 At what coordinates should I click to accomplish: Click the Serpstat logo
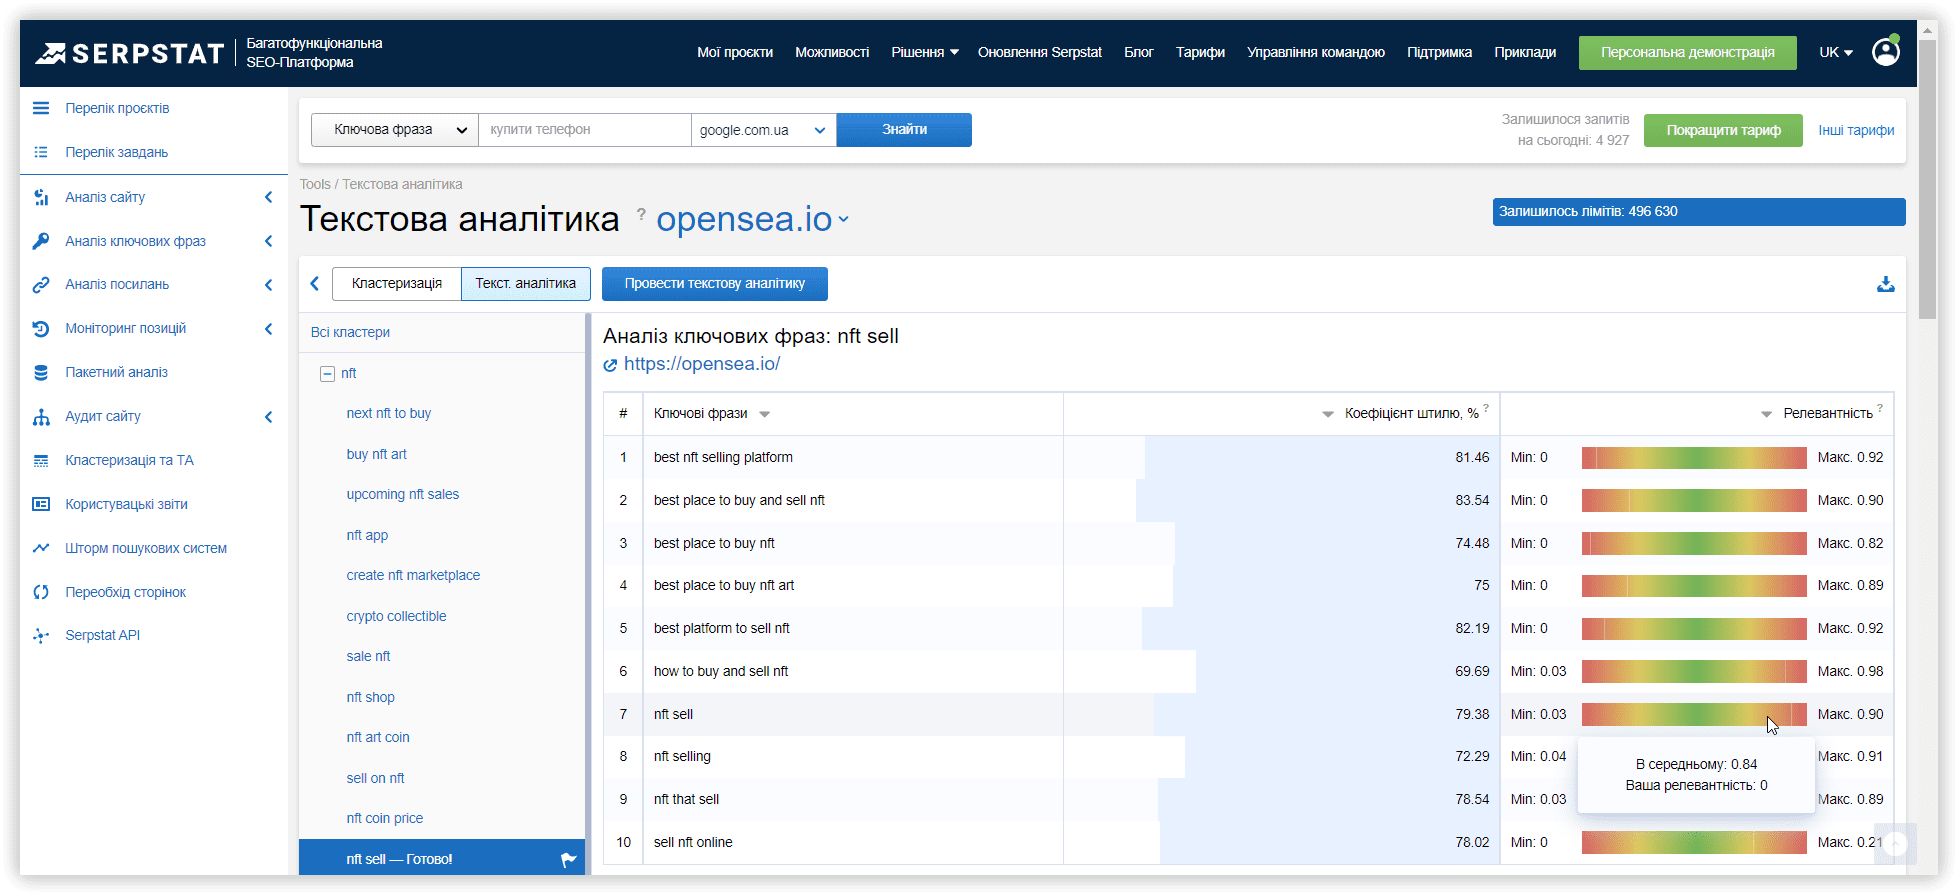(130, 53)
